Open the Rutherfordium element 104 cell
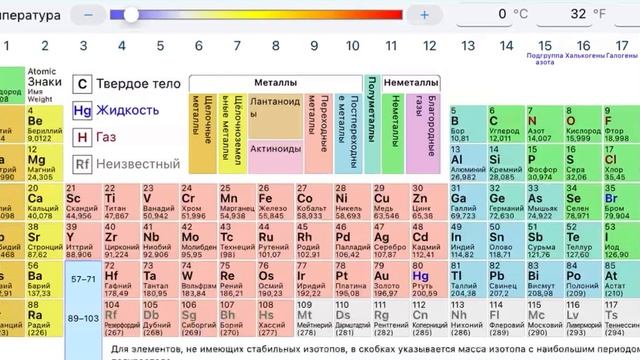This screenshot has height=360, width=640. (x=121, y=318)
